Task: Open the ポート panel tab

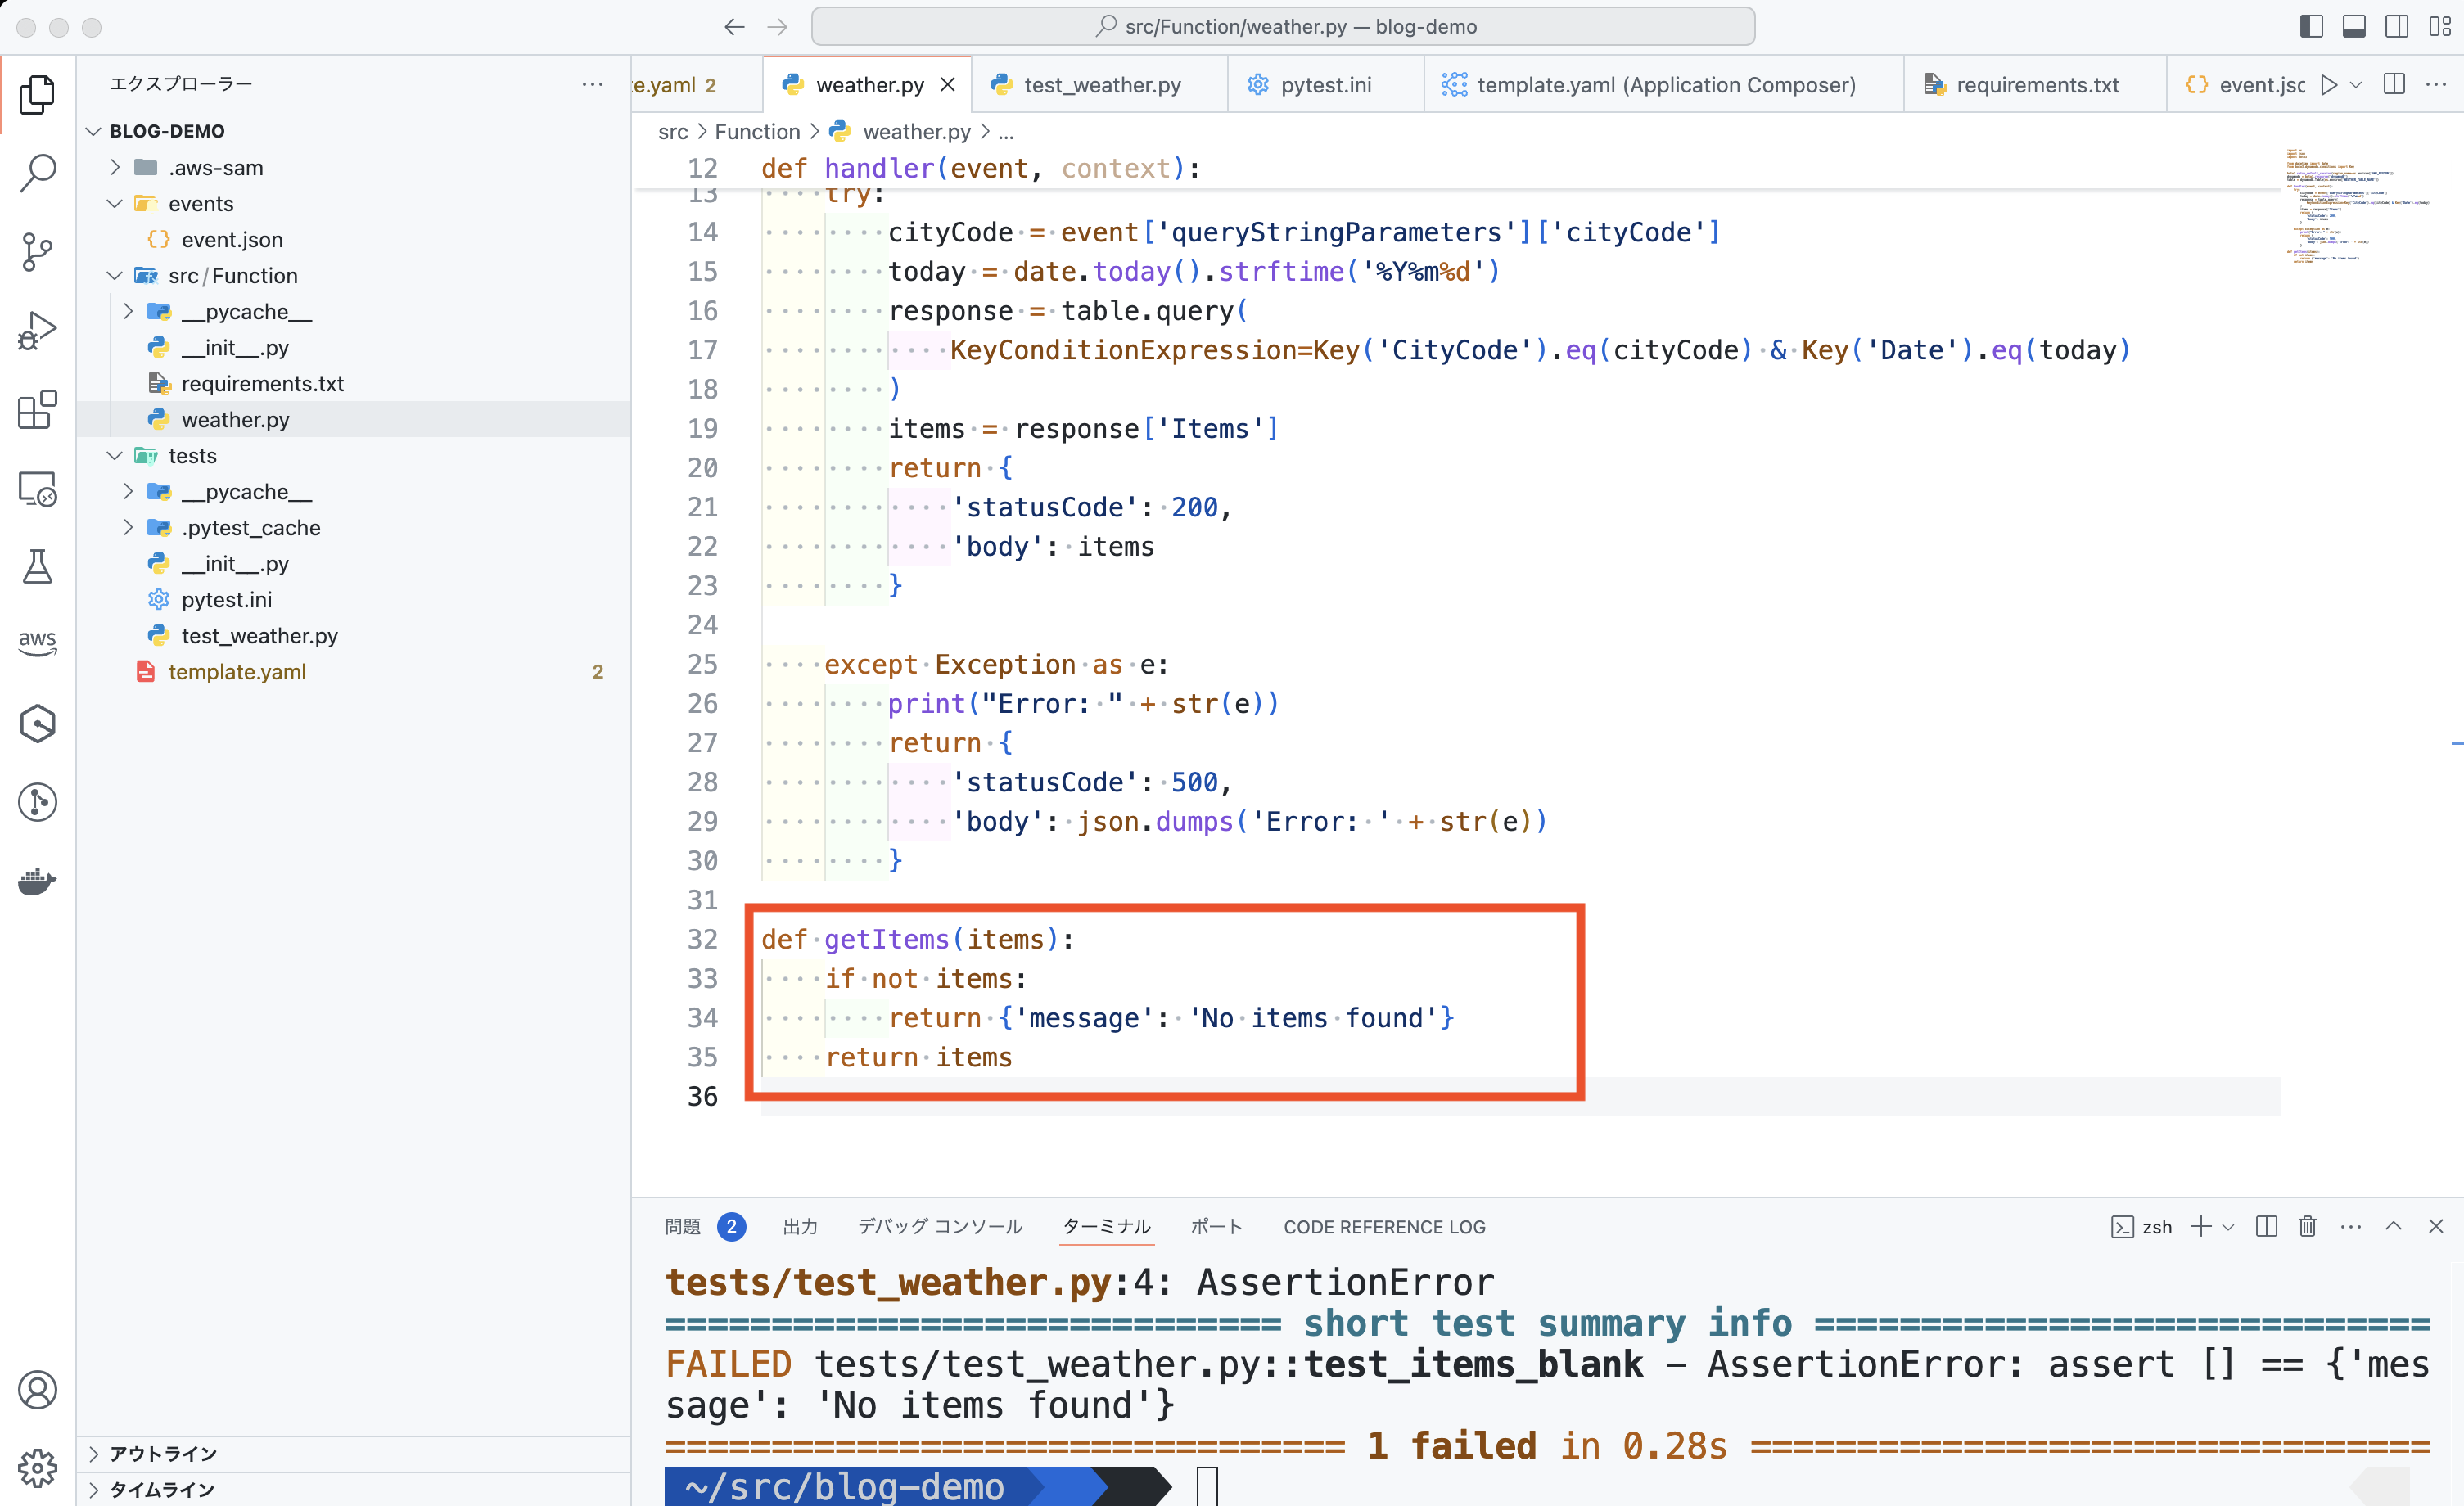Action: pyautogui.click(x=1216, y=1226)
